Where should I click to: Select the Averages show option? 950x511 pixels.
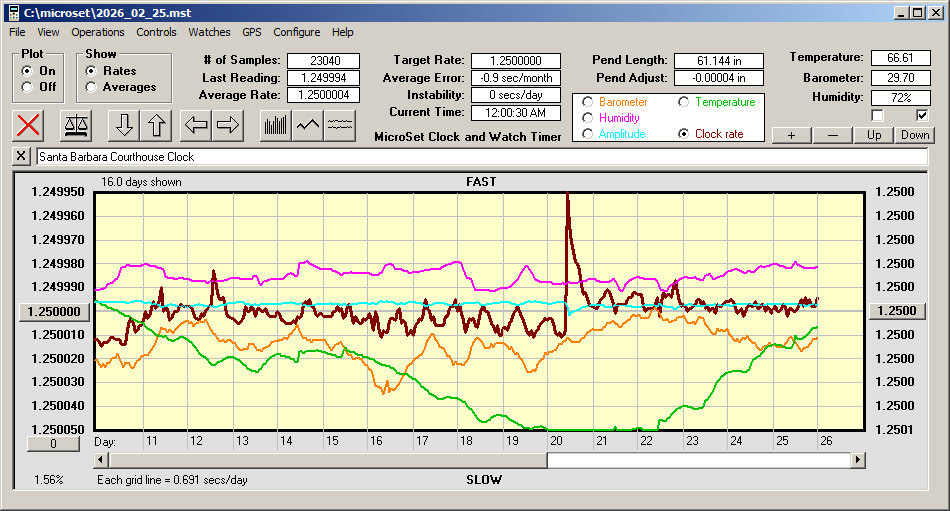(x=91, y=87)
